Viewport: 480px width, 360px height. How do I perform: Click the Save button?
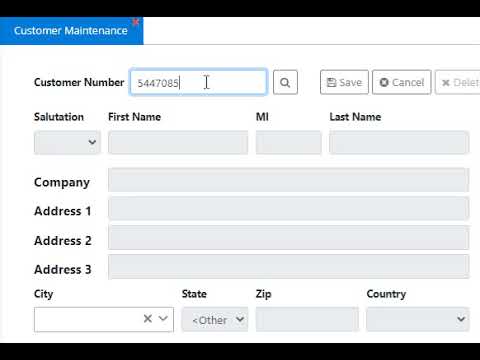[x=344, y=82]
